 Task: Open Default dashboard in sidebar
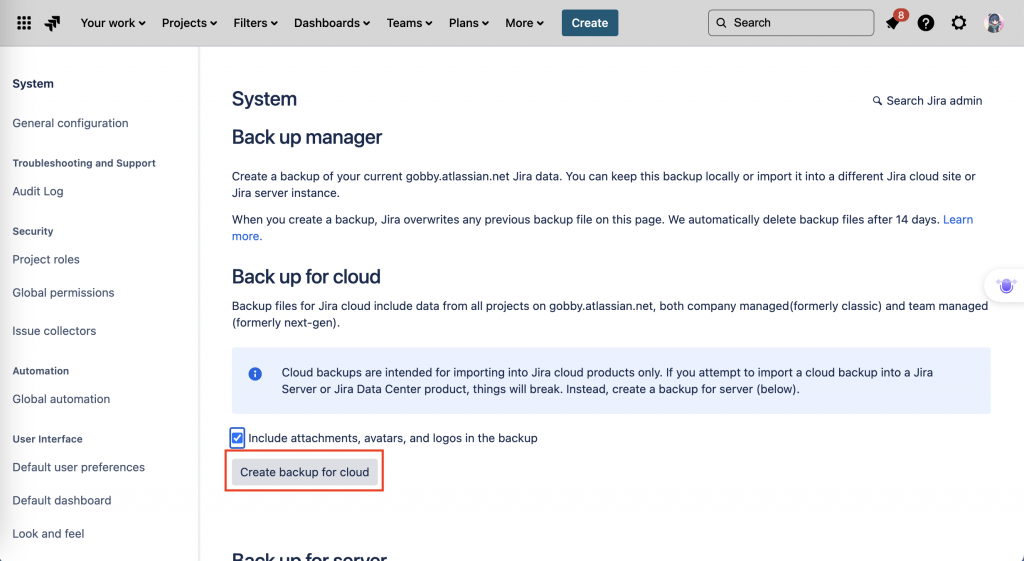coord(62,500)
